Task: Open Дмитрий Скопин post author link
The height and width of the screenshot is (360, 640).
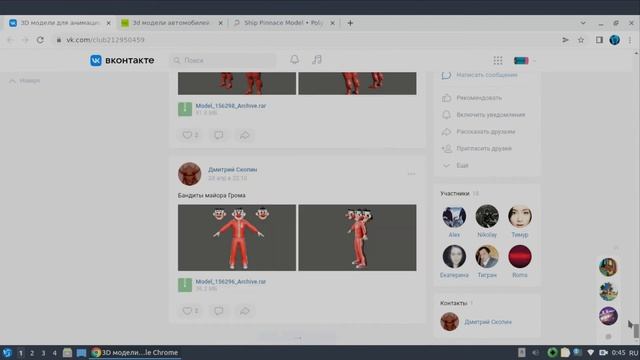Action: [x=233, y=169]
